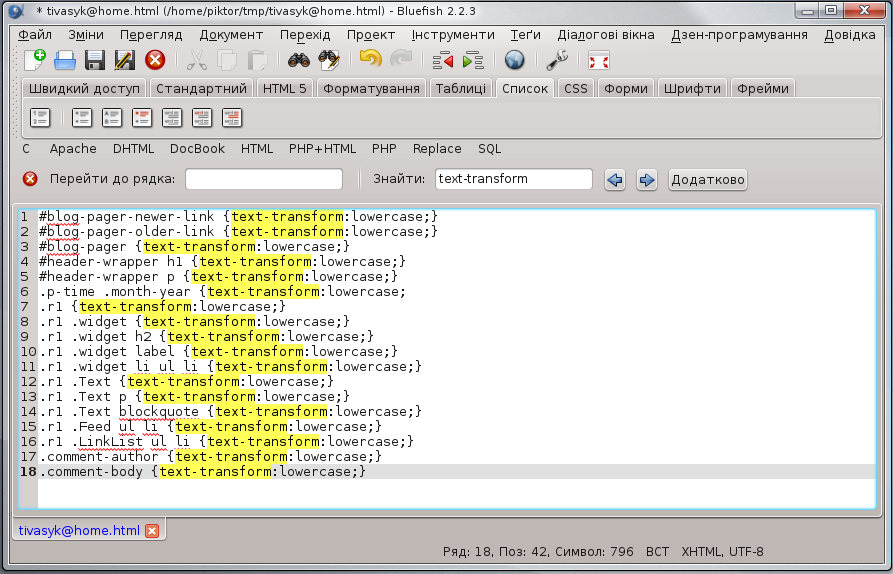Open preferences with the wrench icon

click(x=556, y=60)
